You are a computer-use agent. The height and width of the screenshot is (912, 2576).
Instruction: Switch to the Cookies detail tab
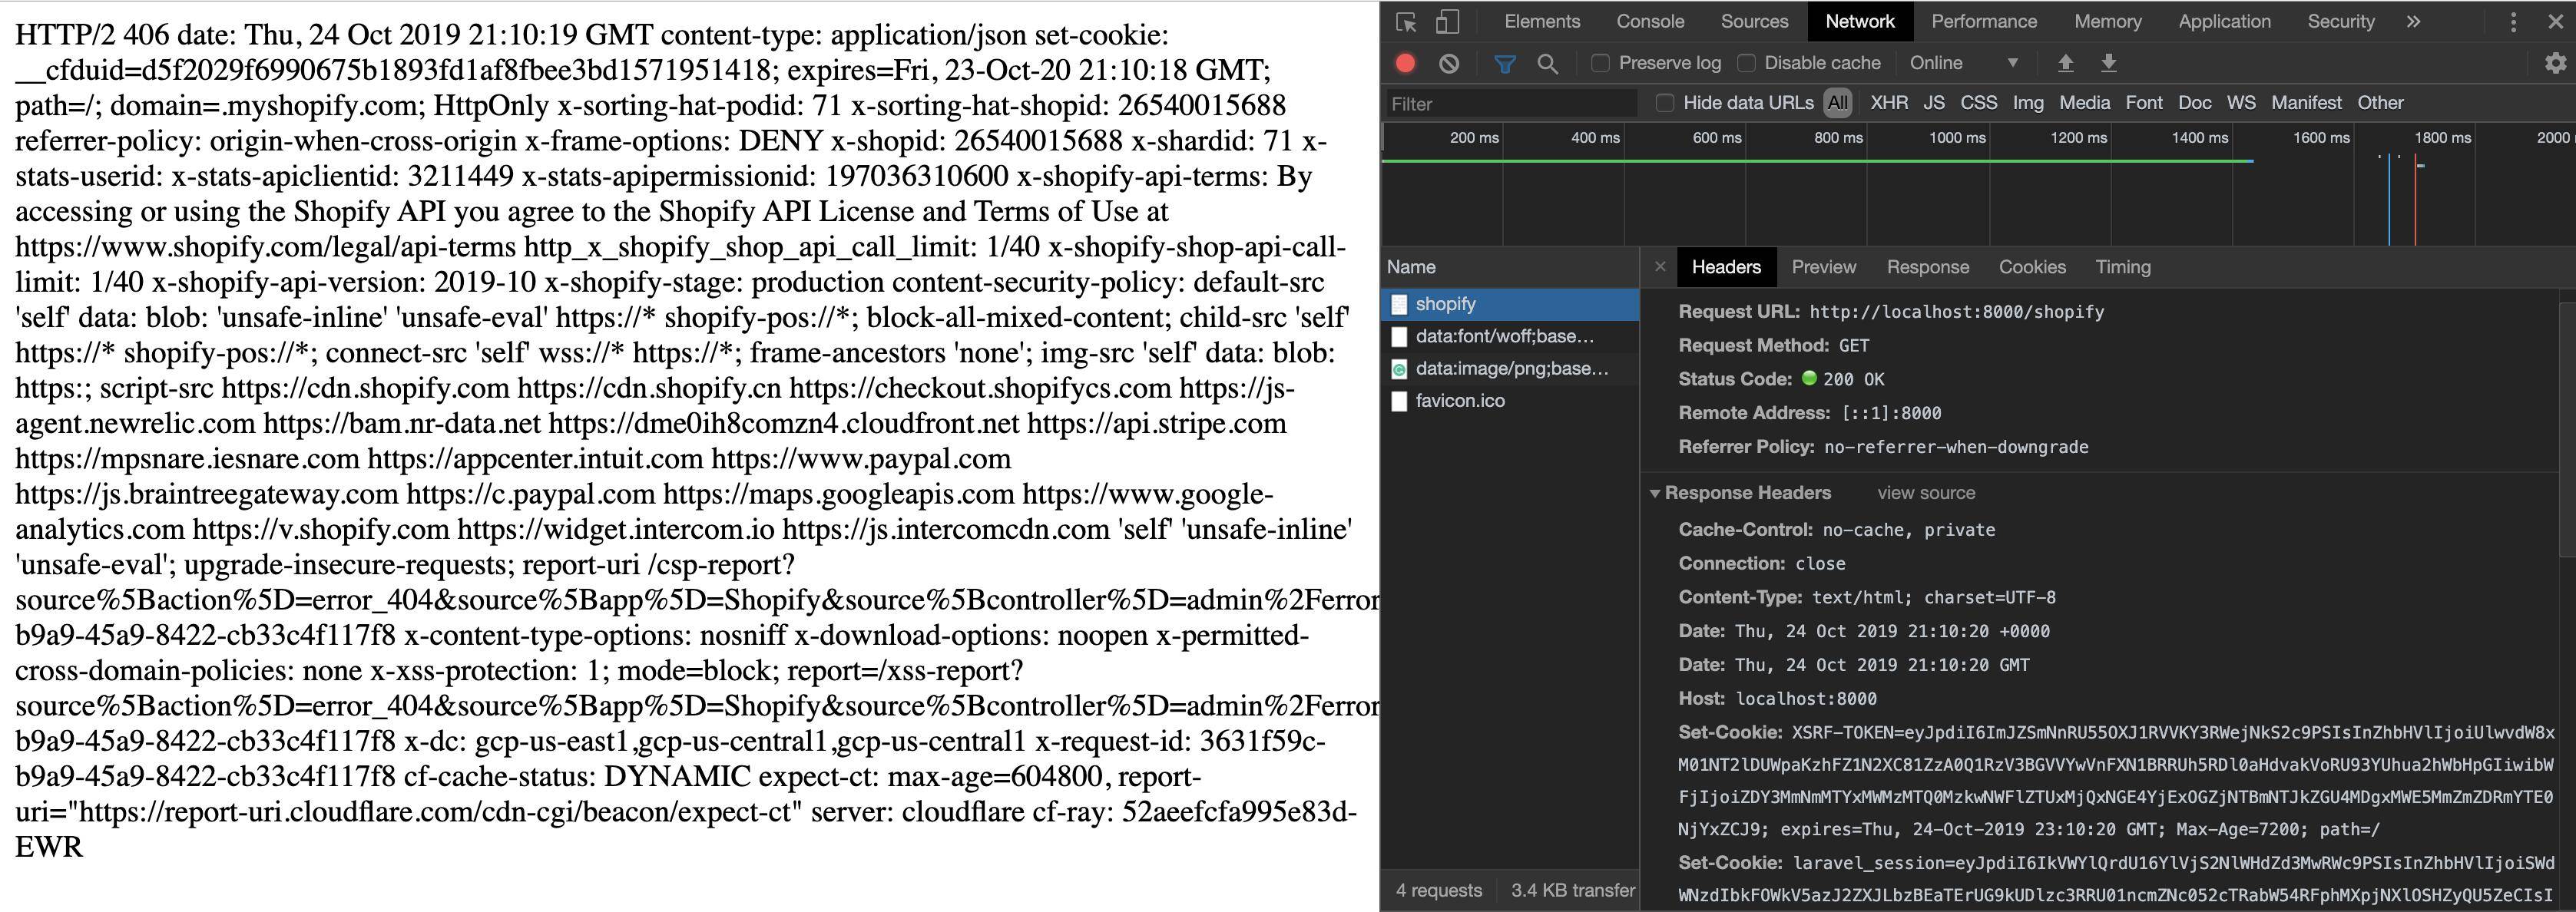[2031, 267]
